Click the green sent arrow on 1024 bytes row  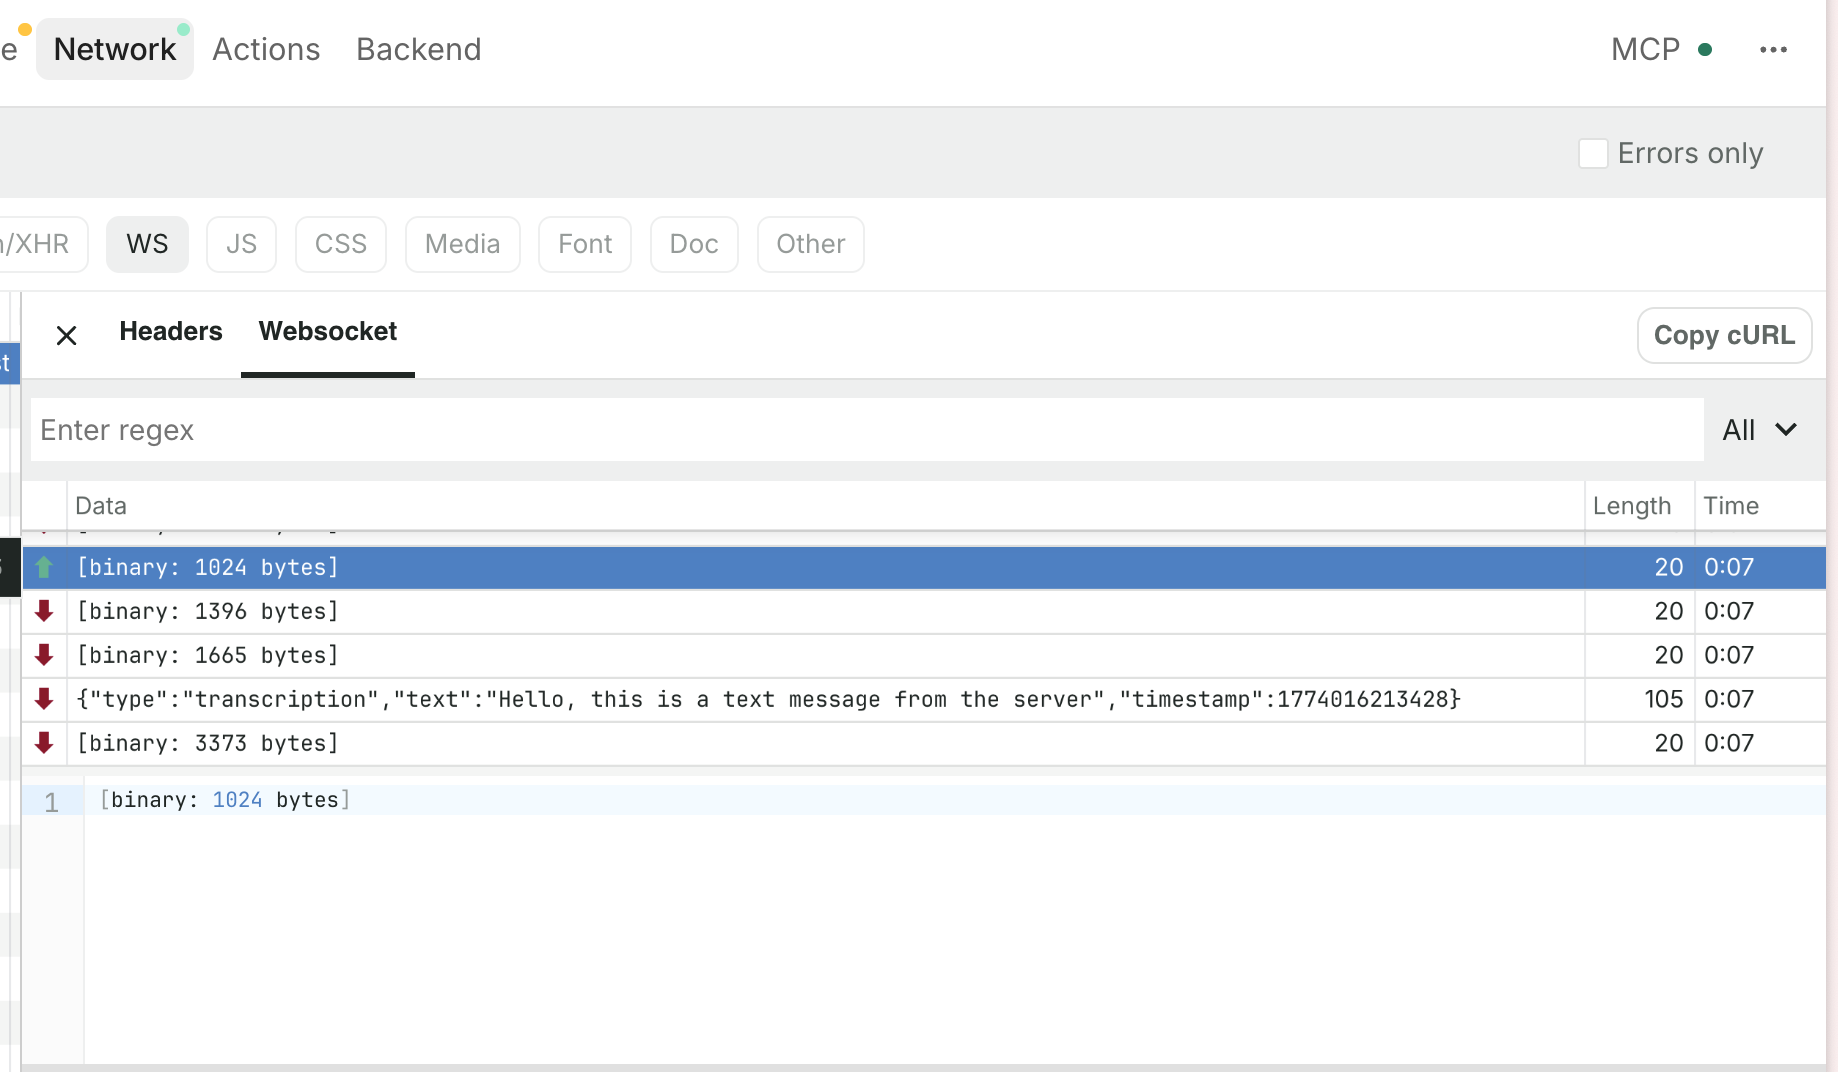(44, 567)
